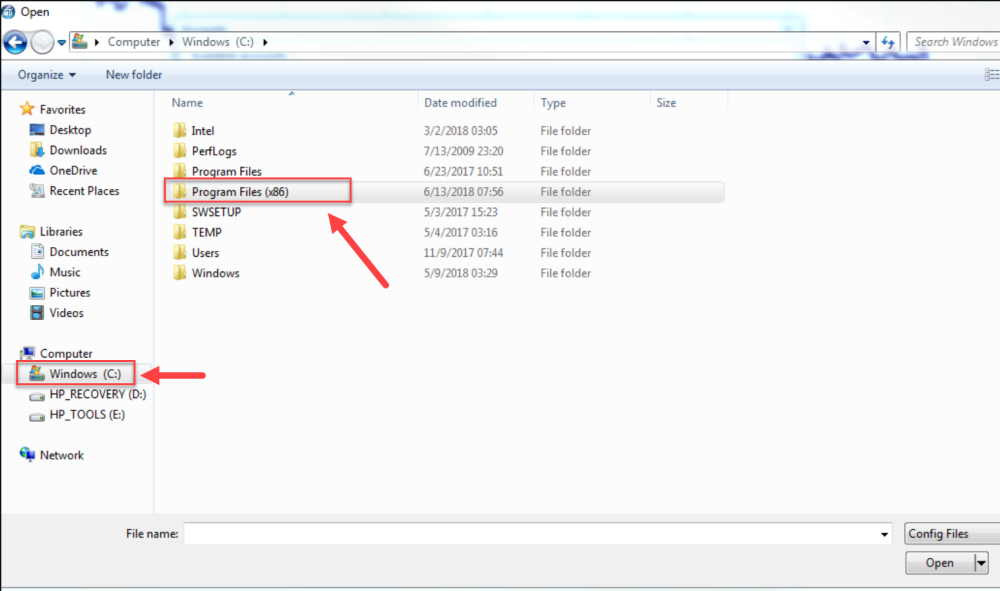Select Computer in the address breadcrumb
This screenshot has width=1000, height=591.
click(x=133, y=41)
